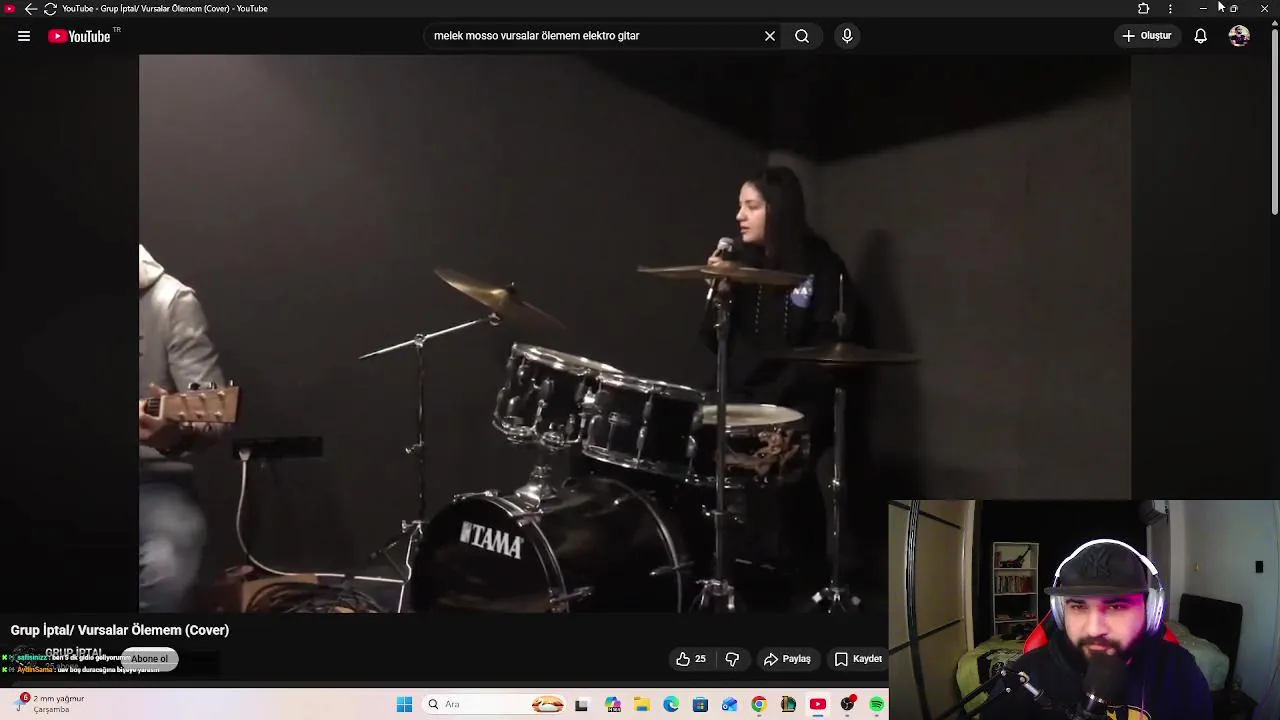The height and width of the screenshot is (720, 1280).
Task: Open Outlook from the taskbar
Action: tap(729, 705)
